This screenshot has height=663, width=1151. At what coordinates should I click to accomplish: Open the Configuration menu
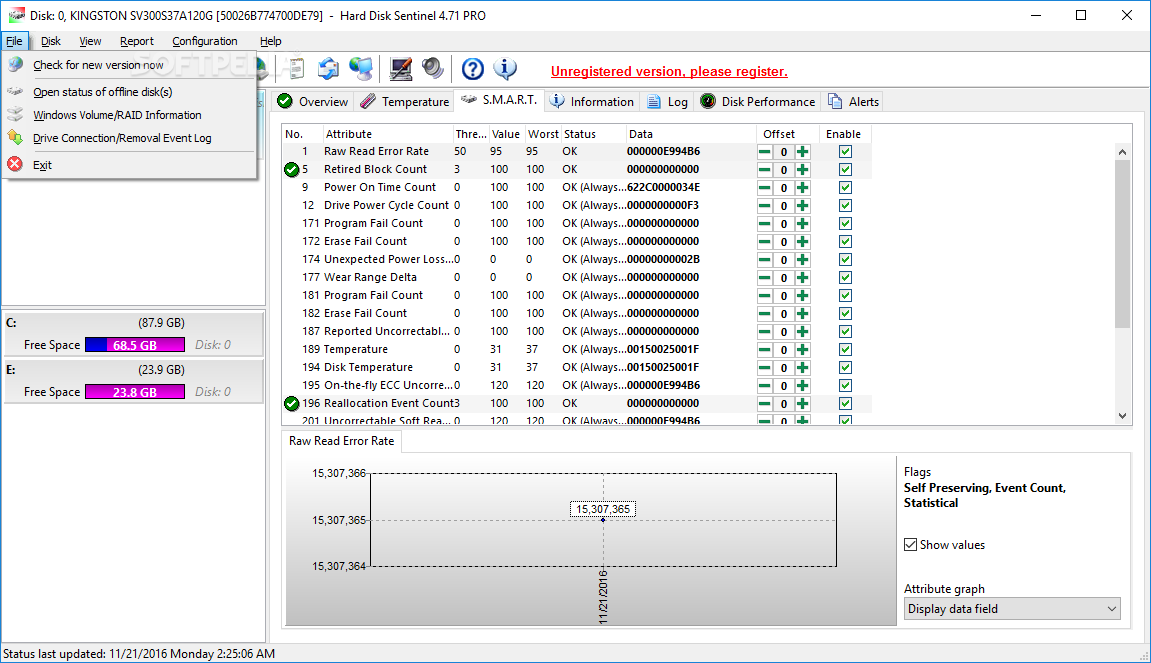click(204, 41)
